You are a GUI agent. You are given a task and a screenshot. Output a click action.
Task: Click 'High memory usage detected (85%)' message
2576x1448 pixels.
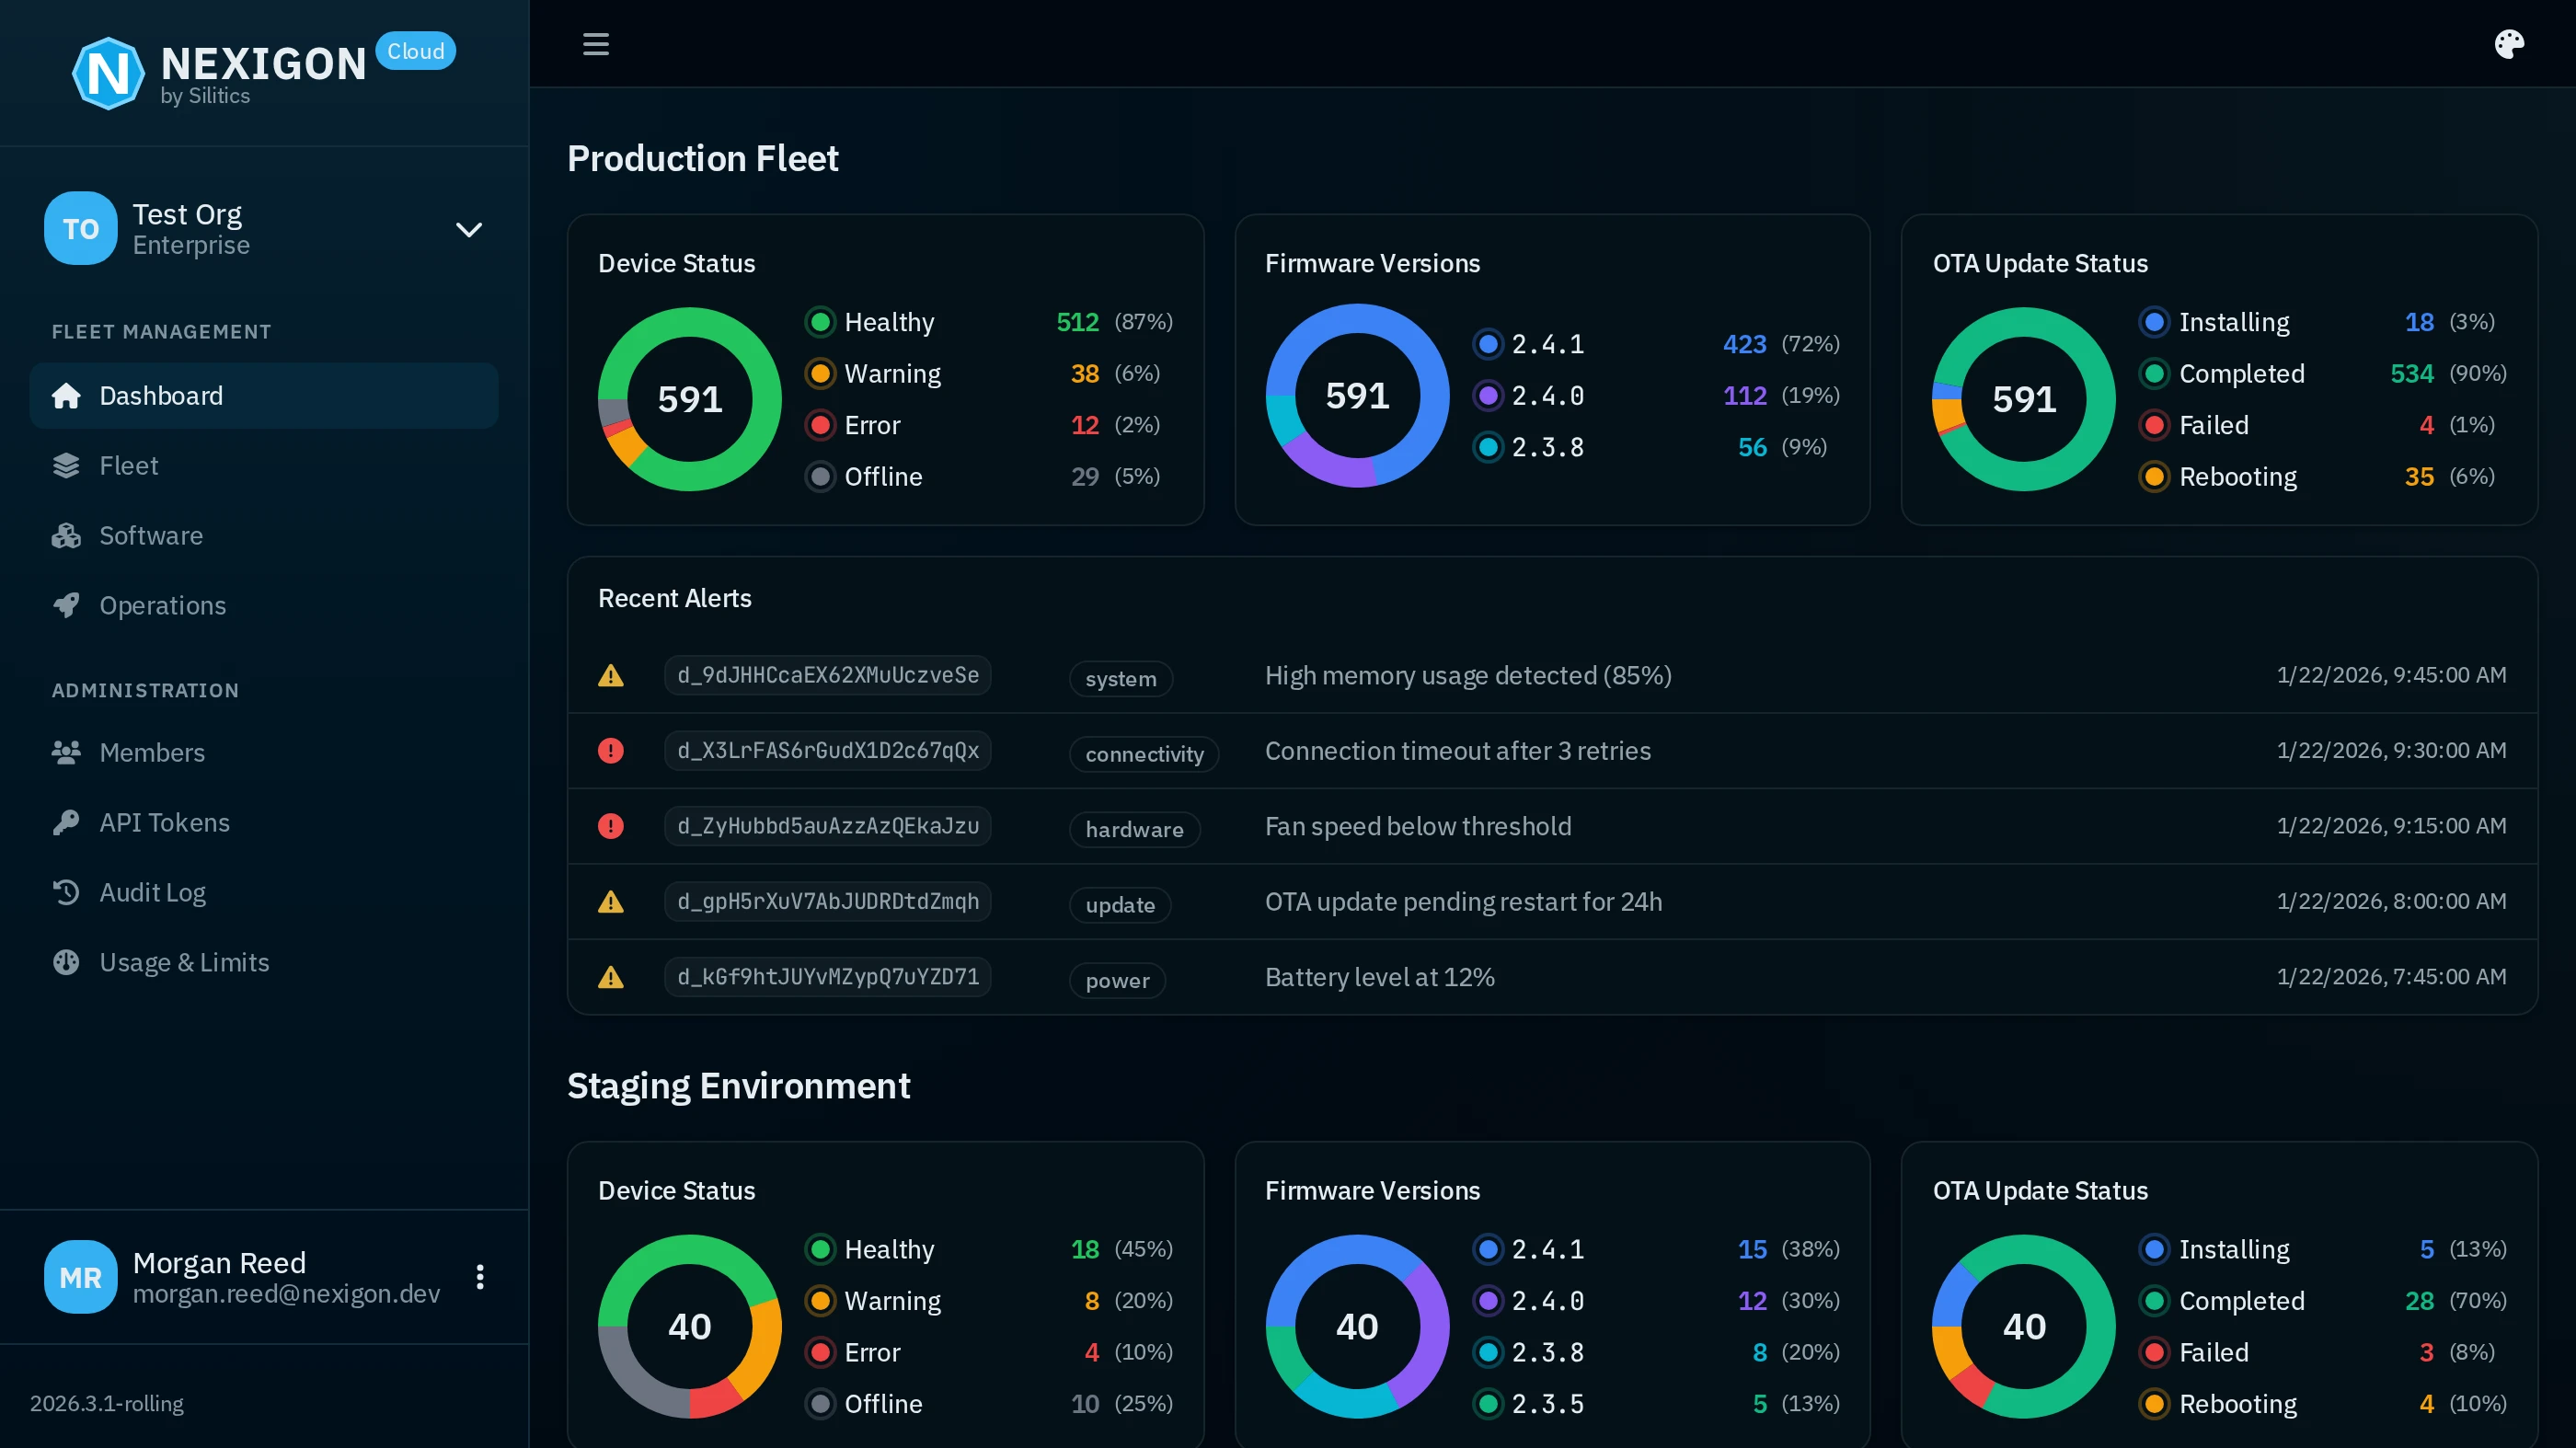(x=1468, y=676)
